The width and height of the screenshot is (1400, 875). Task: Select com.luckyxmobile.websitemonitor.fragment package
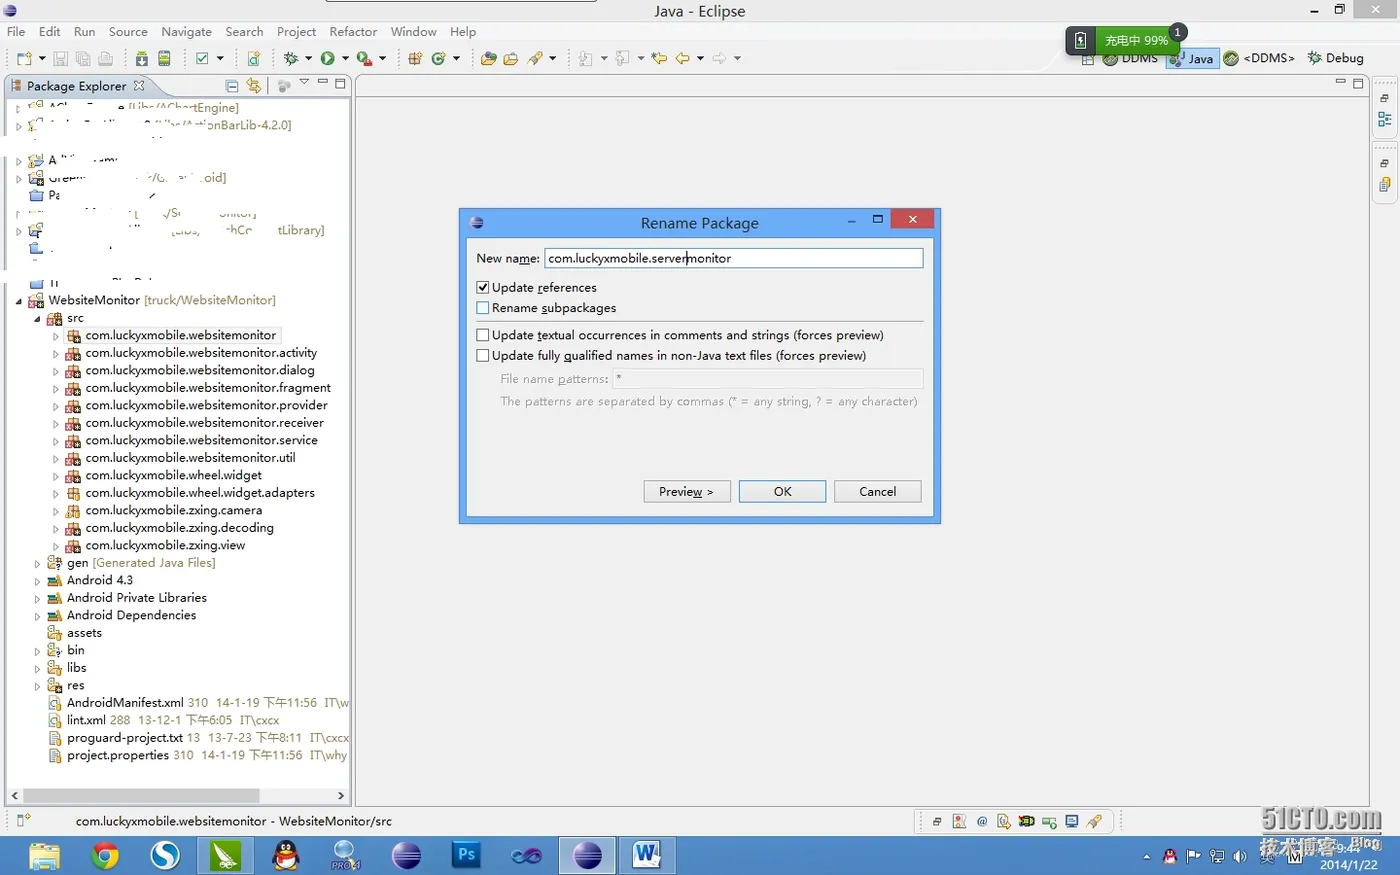tap(208, 388)
